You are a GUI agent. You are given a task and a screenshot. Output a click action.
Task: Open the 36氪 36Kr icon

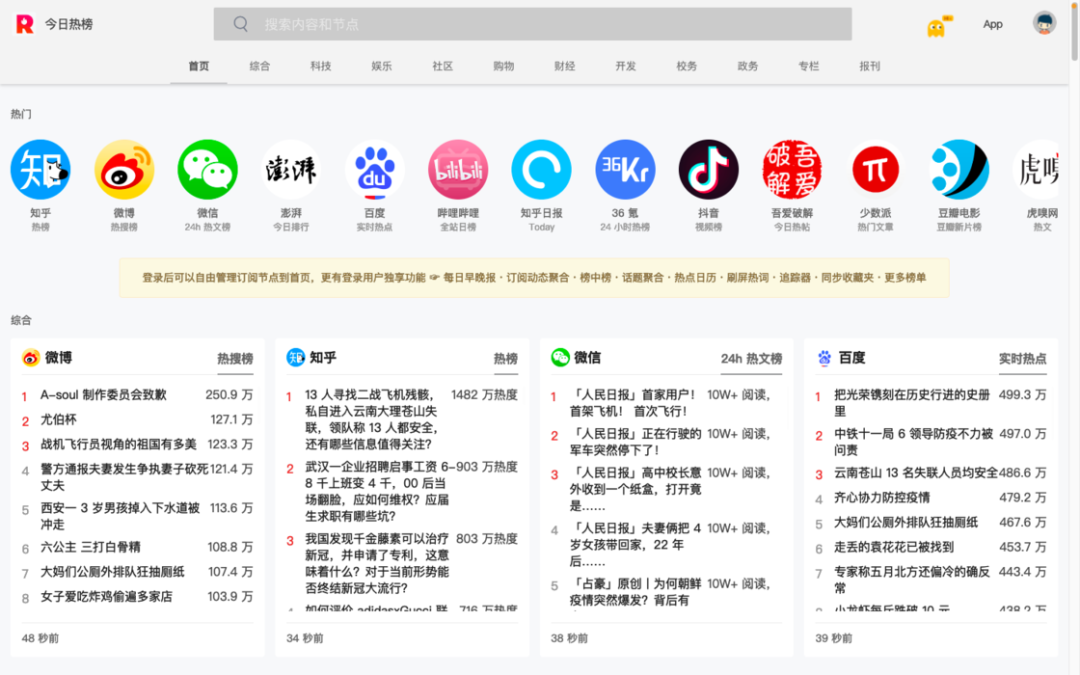click(x=625, y=169)
